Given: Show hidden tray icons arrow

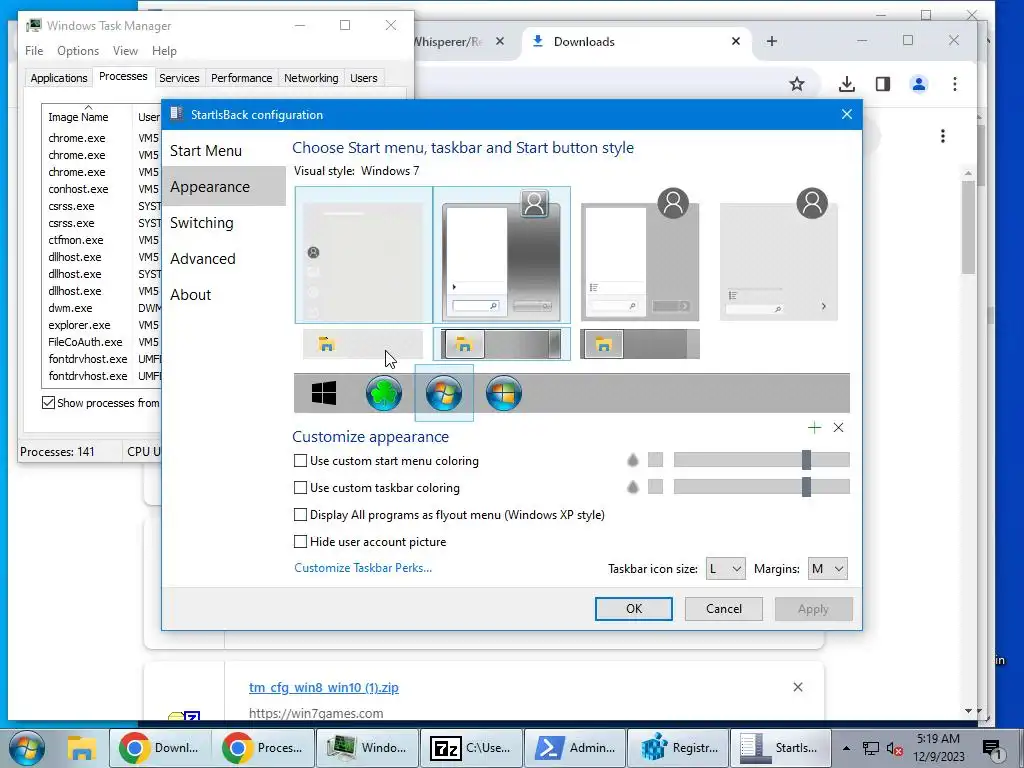Looking at the screenshot, I should tap(846, 748).
